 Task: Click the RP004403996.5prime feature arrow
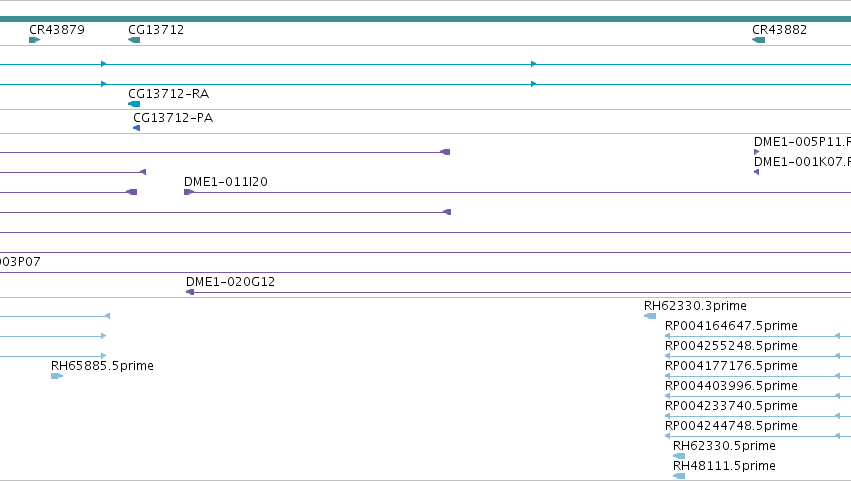tap(668, 396)
